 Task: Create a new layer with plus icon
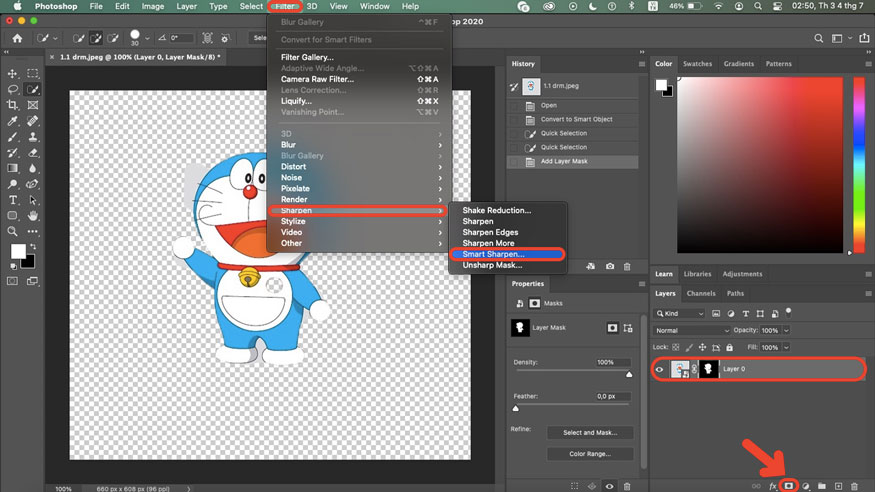[x=838, y=485]
